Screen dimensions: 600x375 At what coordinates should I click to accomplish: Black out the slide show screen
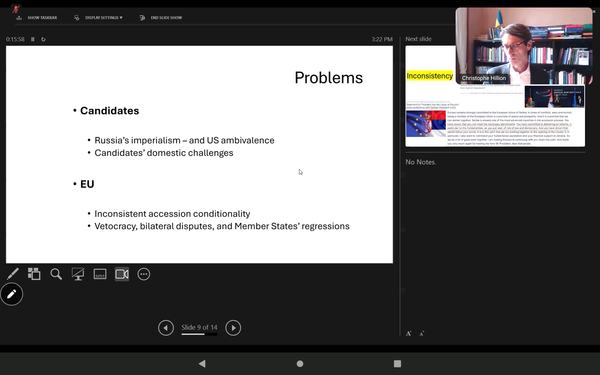[x=78, y=274]
